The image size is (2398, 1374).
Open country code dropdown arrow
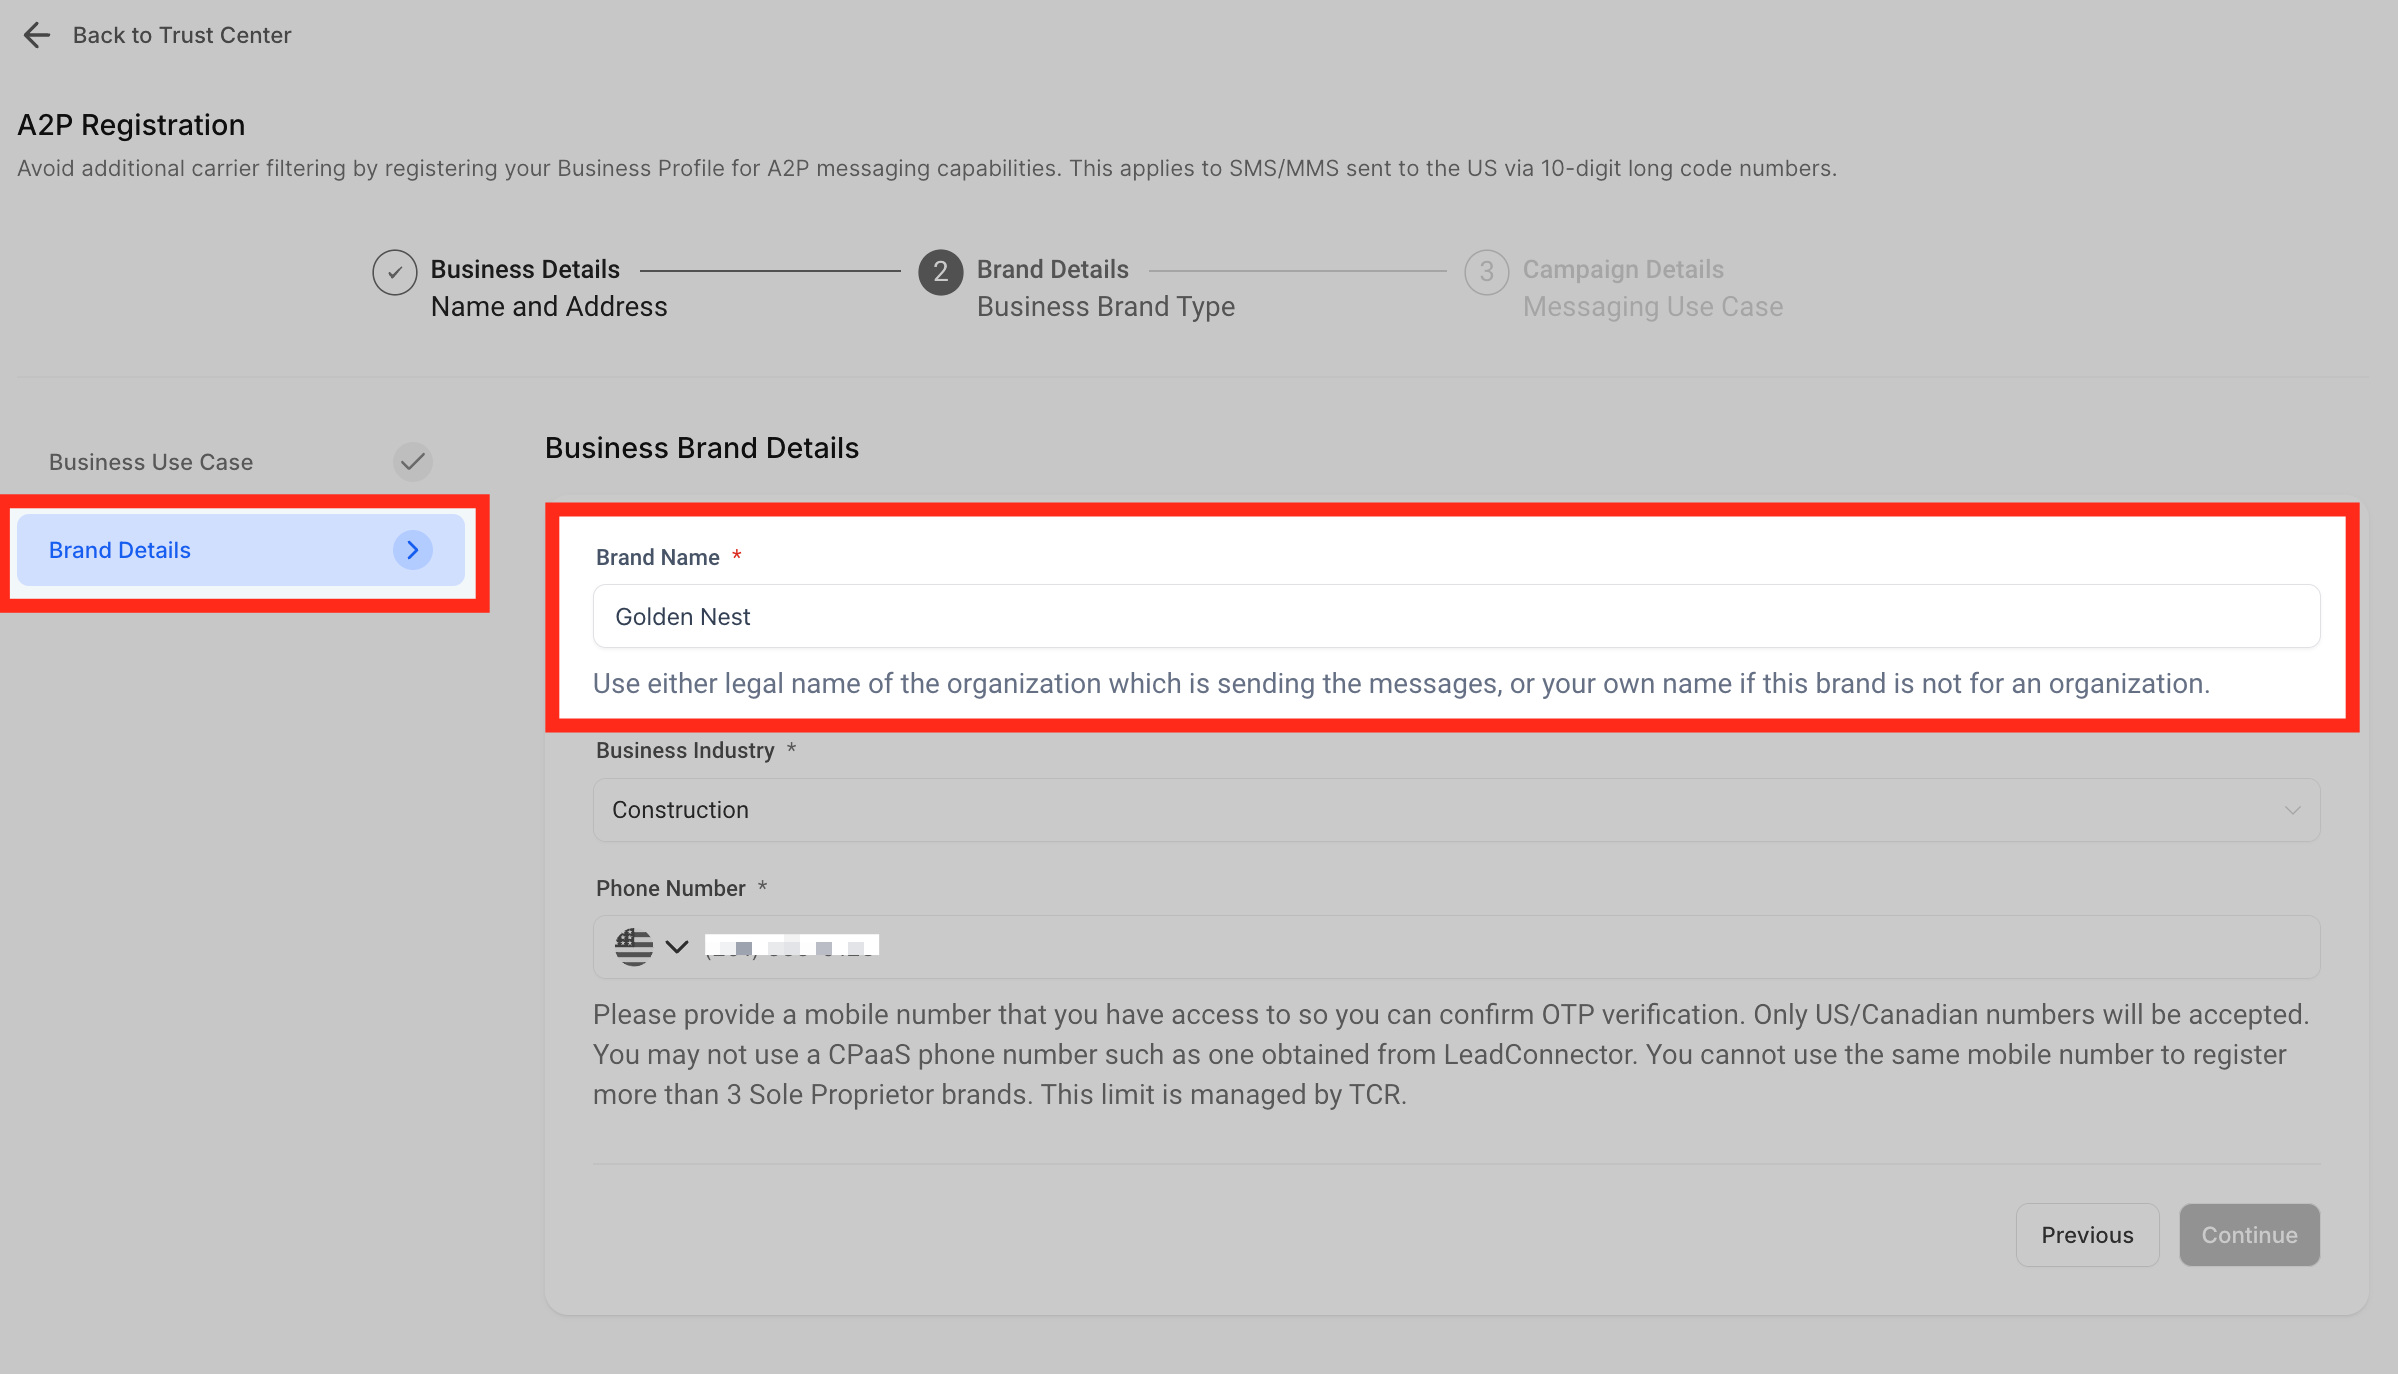coord(677,946)
